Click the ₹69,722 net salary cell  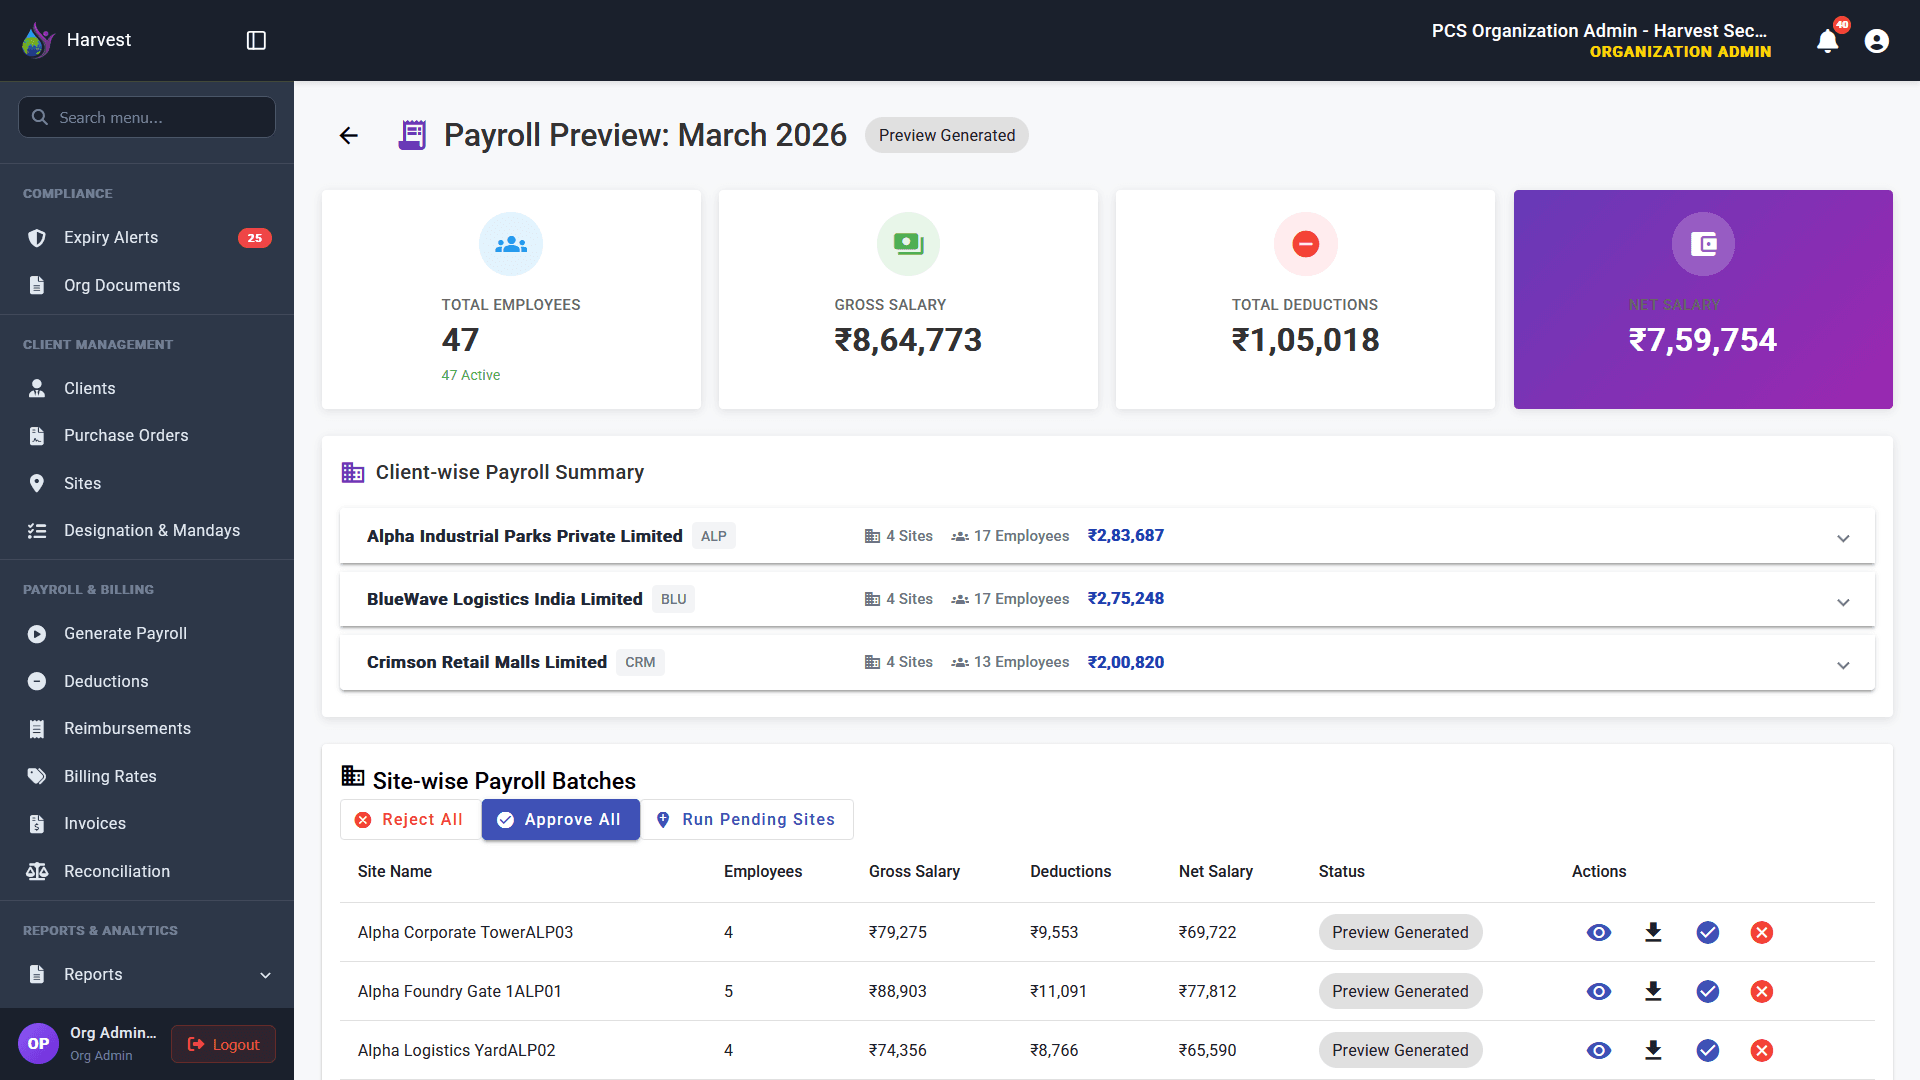(1207, 932)
